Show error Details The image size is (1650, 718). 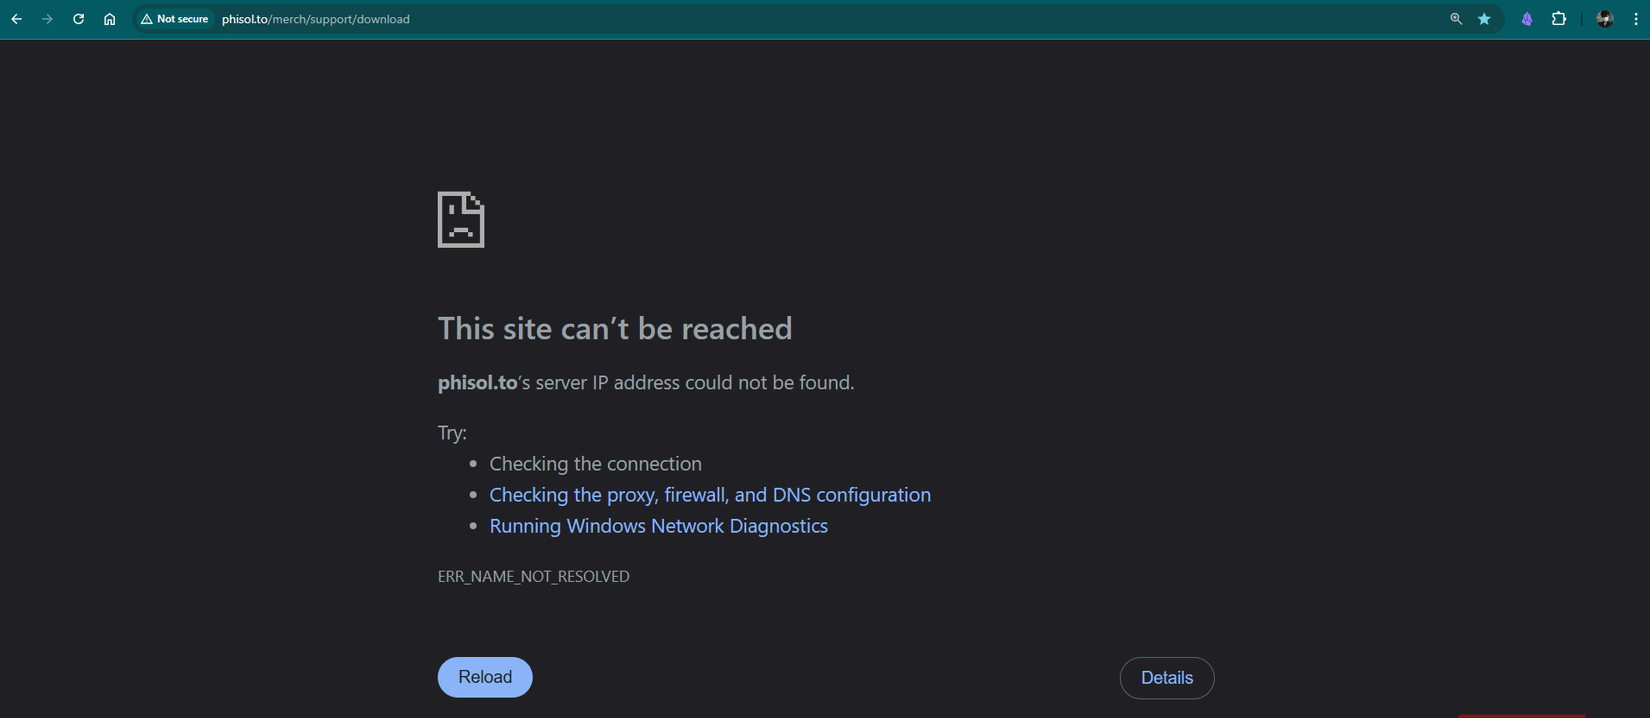1167,678
